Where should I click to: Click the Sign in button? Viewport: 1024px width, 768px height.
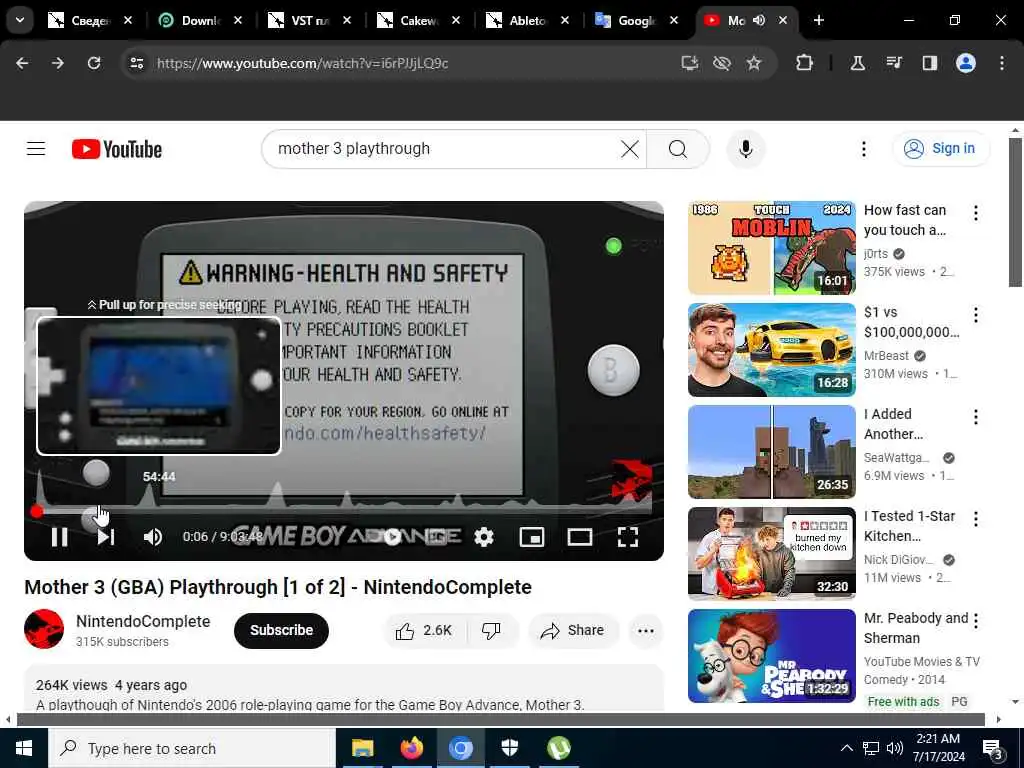(x=941, y=148)
